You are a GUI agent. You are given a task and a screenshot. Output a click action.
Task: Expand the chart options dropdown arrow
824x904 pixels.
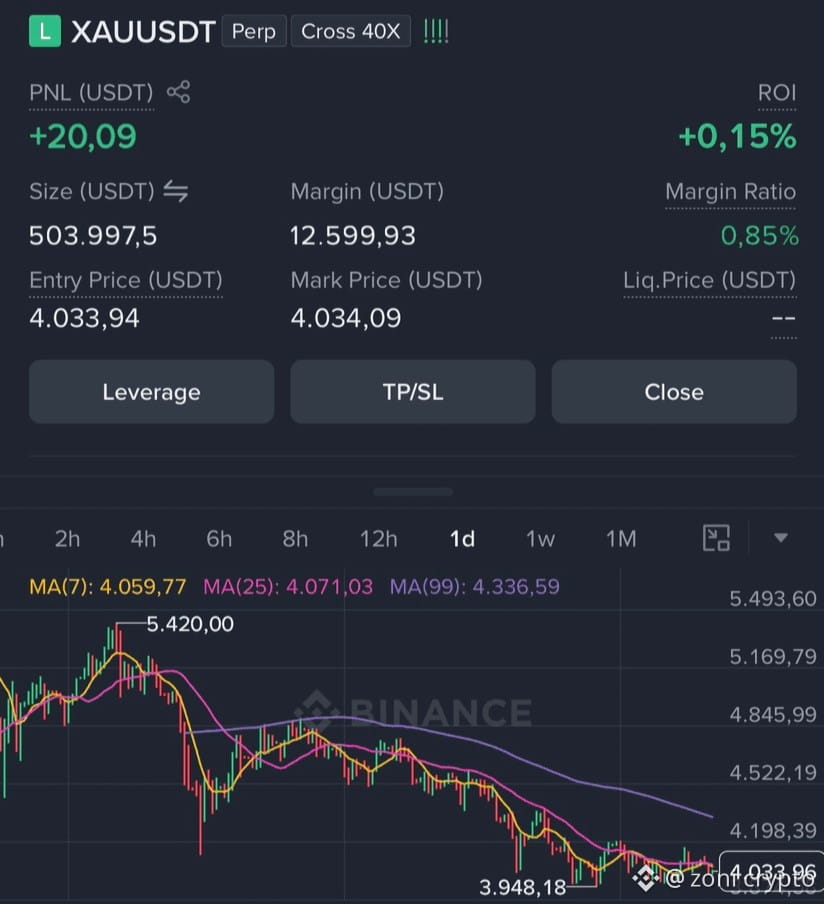click(781, 538)
